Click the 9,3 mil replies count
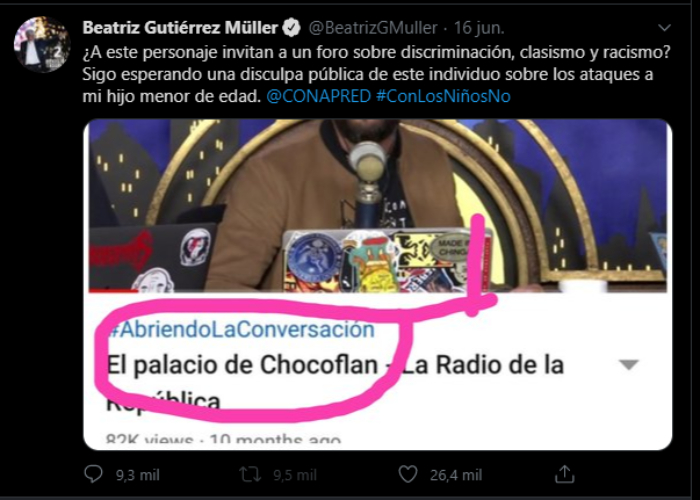 [x=138, y=475]
